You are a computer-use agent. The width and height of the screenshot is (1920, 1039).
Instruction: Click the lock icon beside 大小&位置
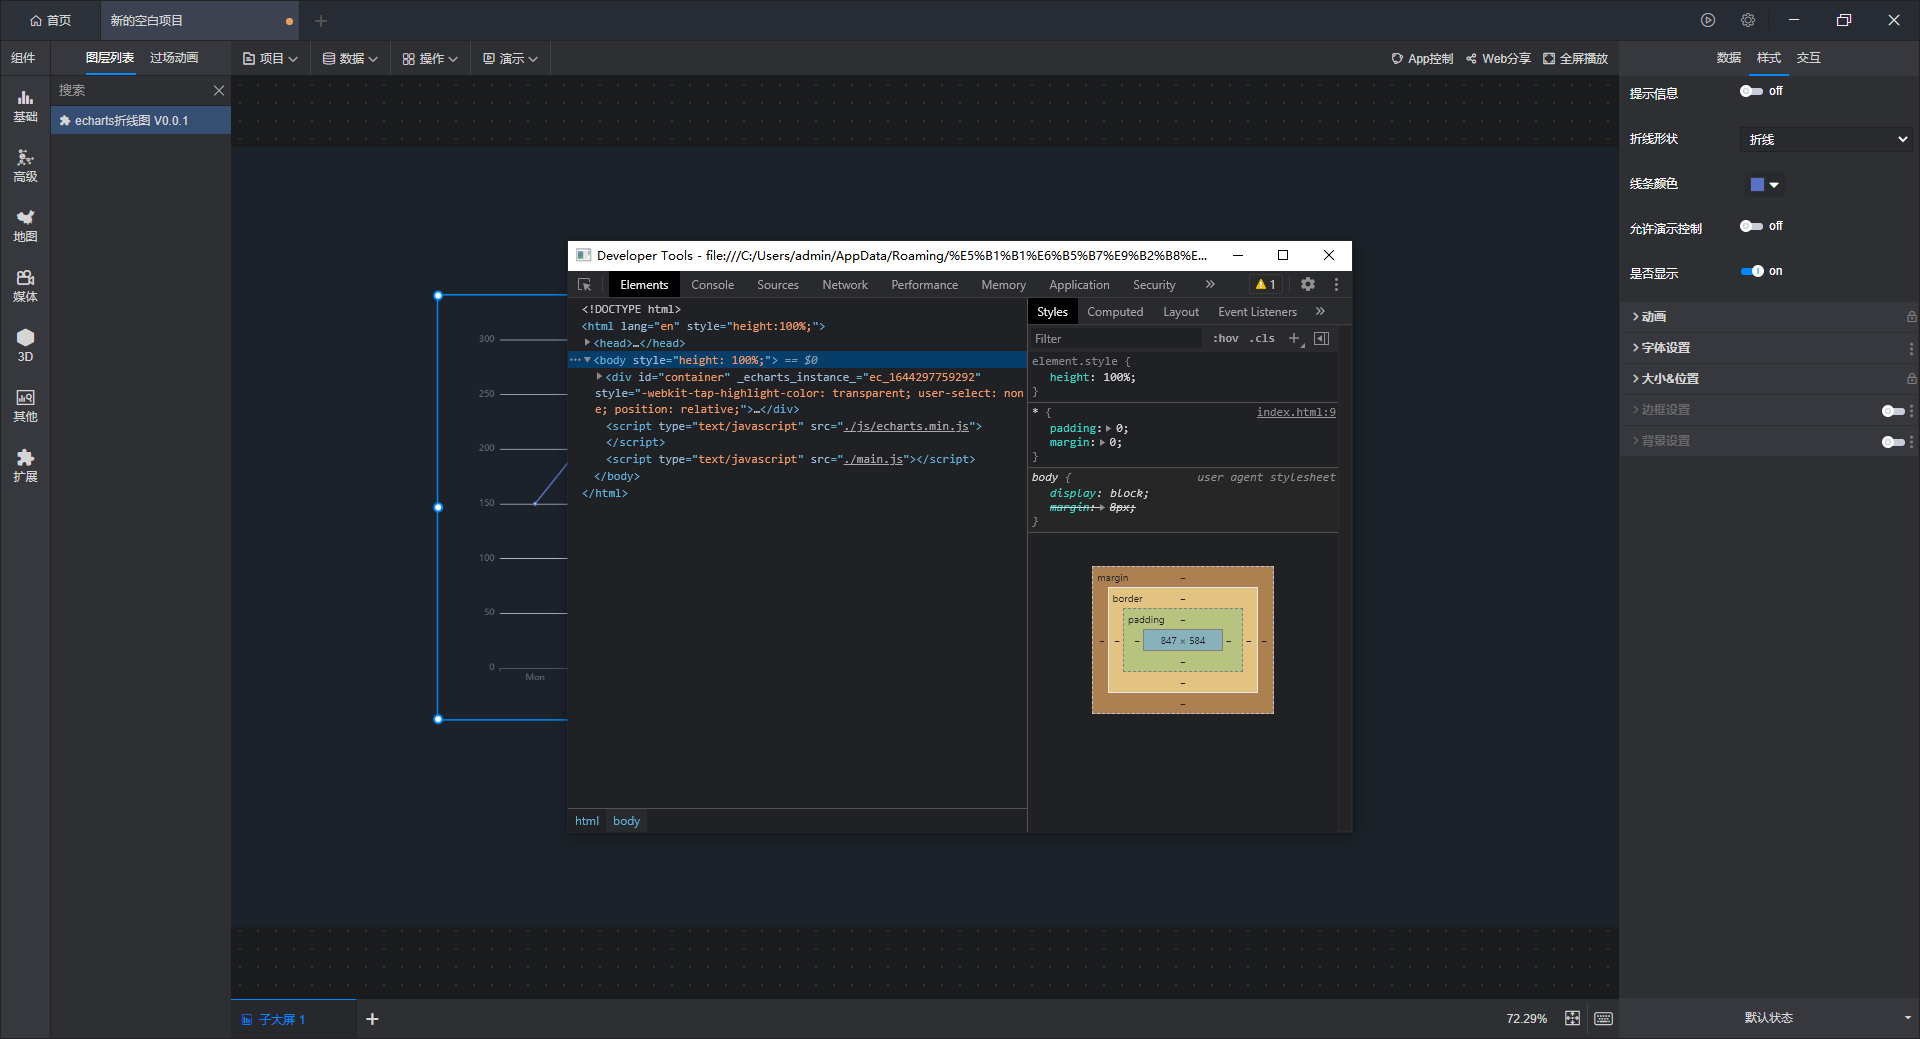point(1911,379)
